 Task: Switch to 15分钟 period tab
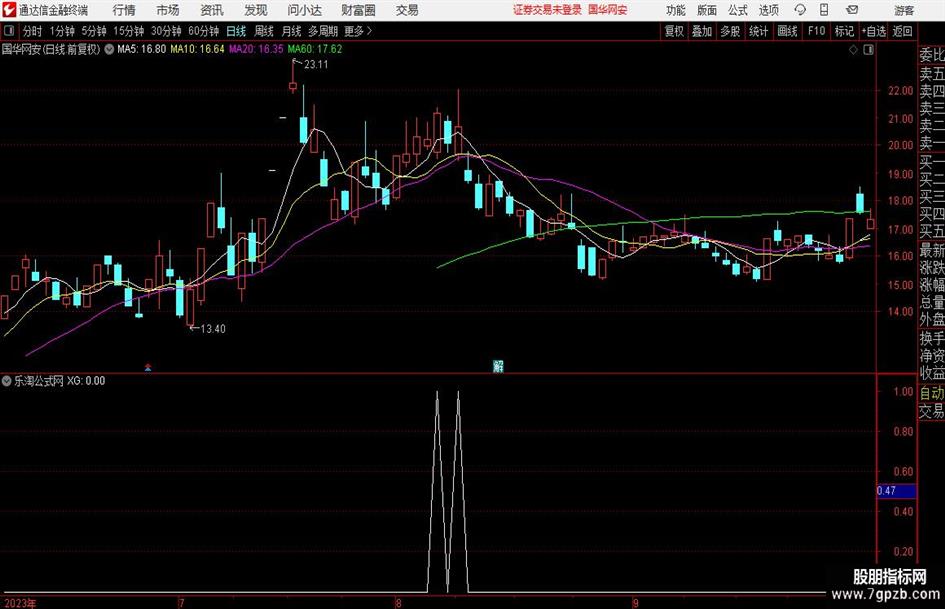pos(128,31)
